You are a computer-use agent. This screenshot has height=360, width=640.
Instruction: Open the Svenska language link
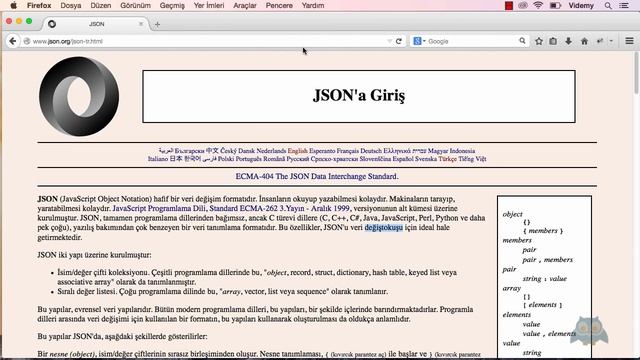point(426,159)
